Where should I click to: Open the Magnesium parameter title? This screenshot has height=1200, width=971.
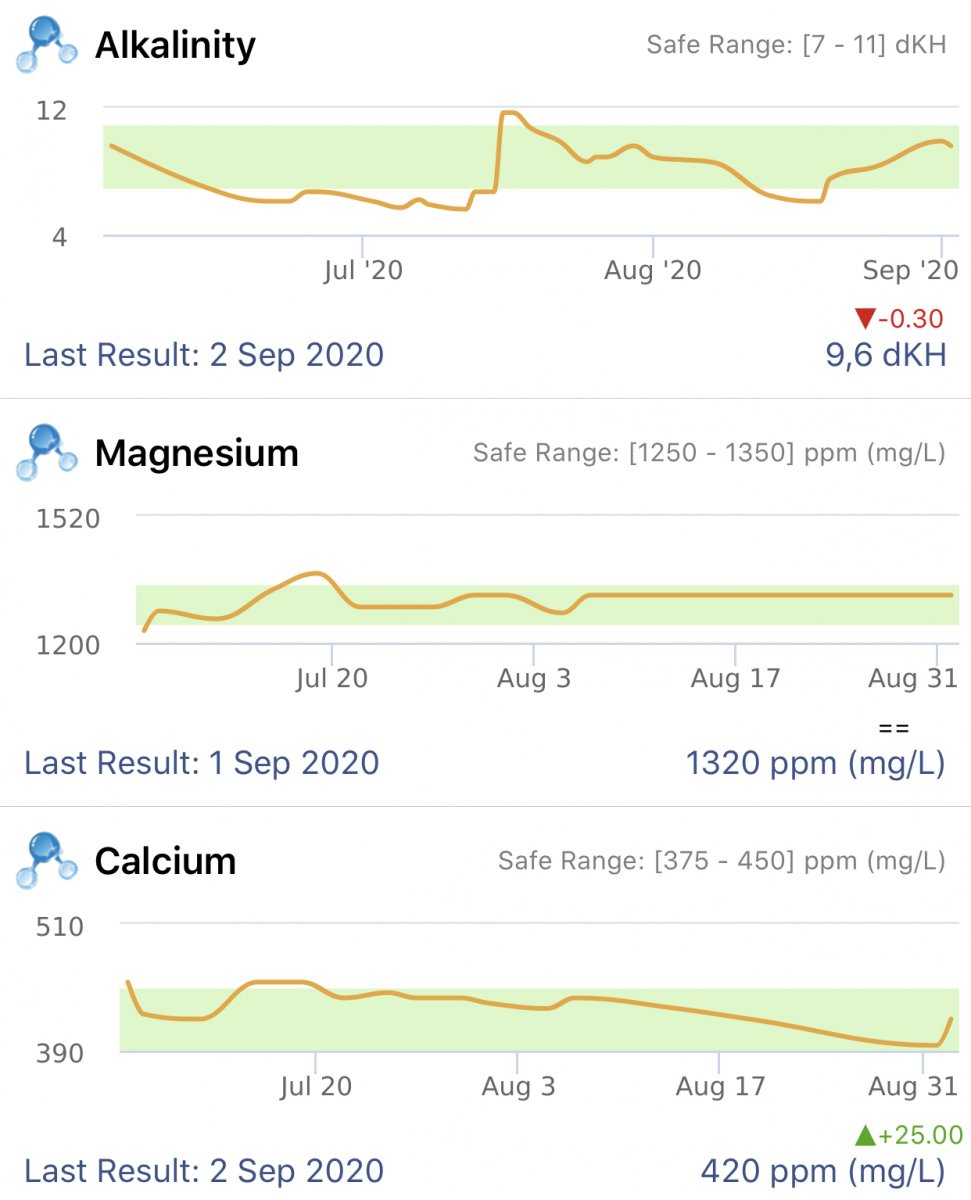pos(197,454)
